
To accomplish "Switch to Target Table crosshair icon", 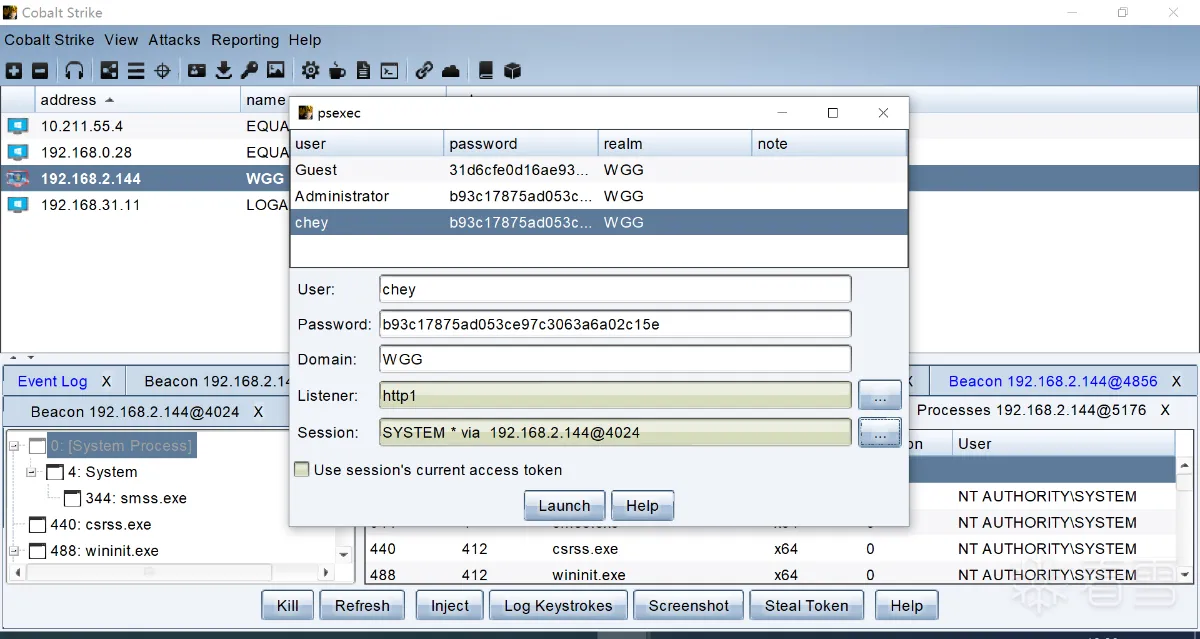I will coord(163,71).
